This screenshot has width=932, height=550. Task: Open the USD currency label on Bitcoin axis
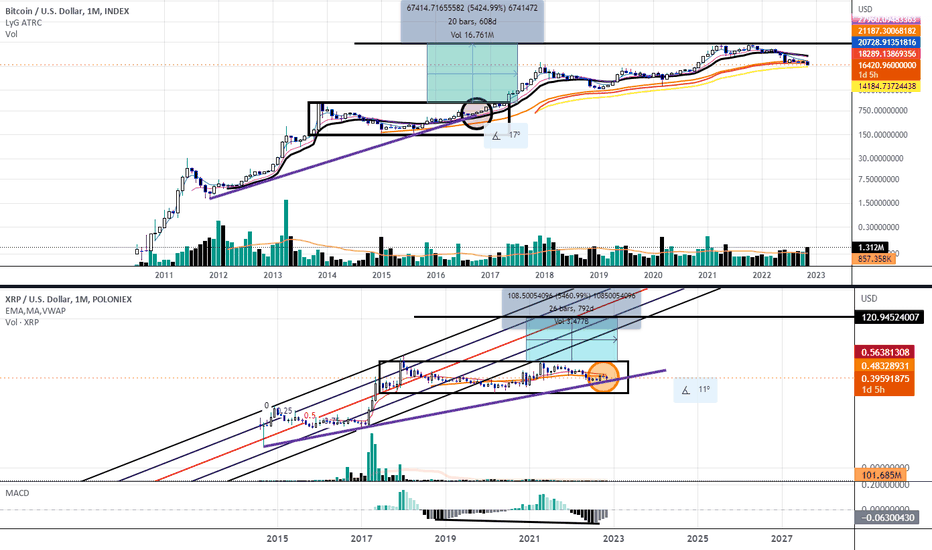point(865,9)
